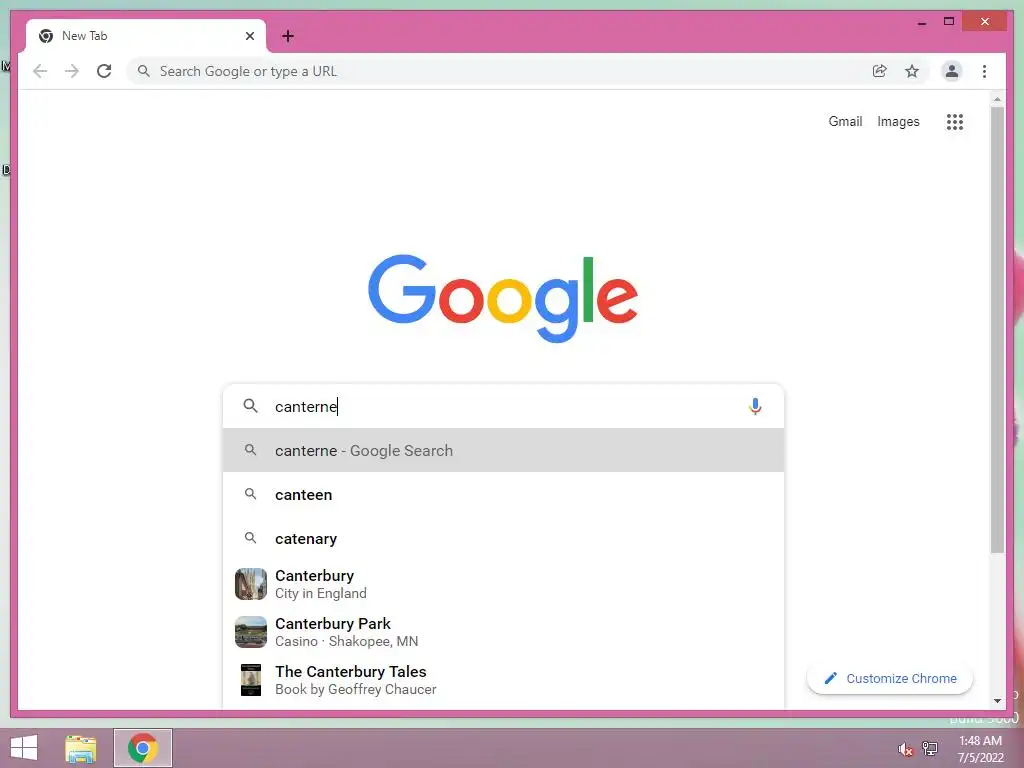Click the magnifier icon in Google search box
1024x768 pixels.
(x=250, y=406)
